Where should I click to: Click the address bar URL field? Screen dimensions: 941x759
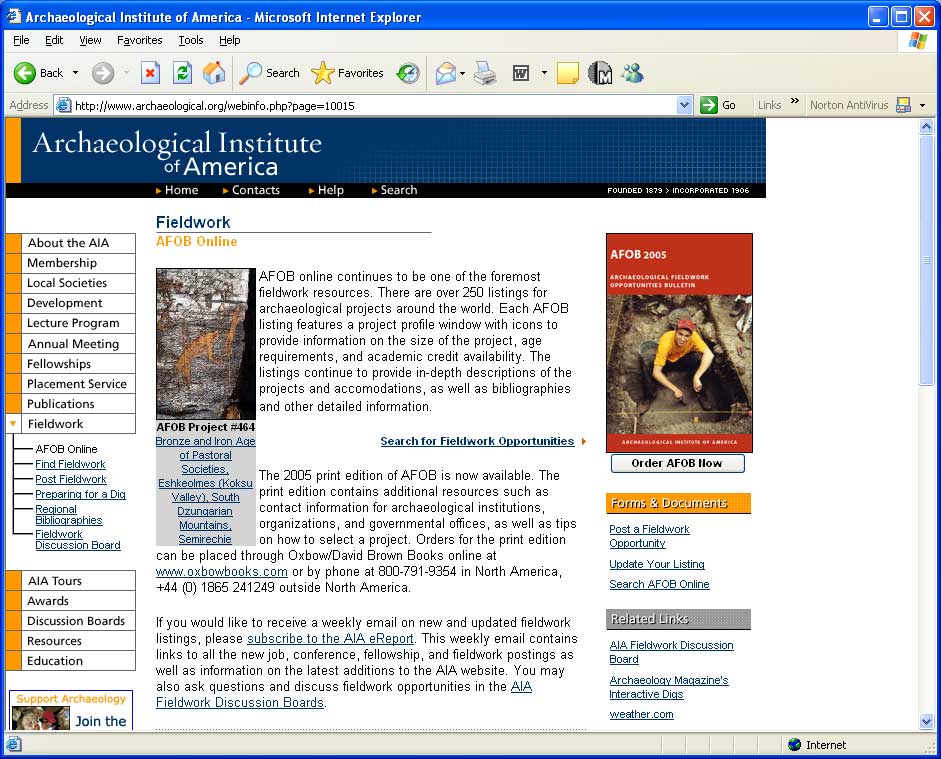coord(372,106)
